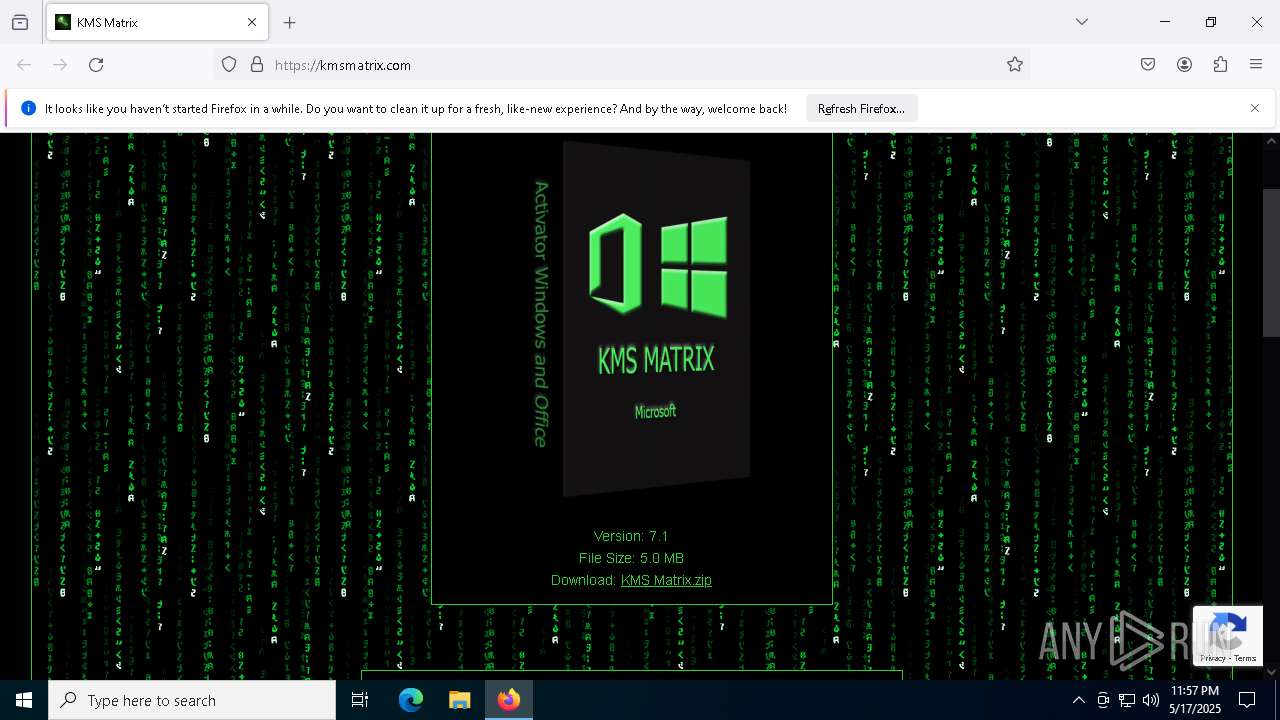Viewport: 1280px width, 720px height.
Task: Open the volume speaker tray icon
Action: click(1151, 700)
